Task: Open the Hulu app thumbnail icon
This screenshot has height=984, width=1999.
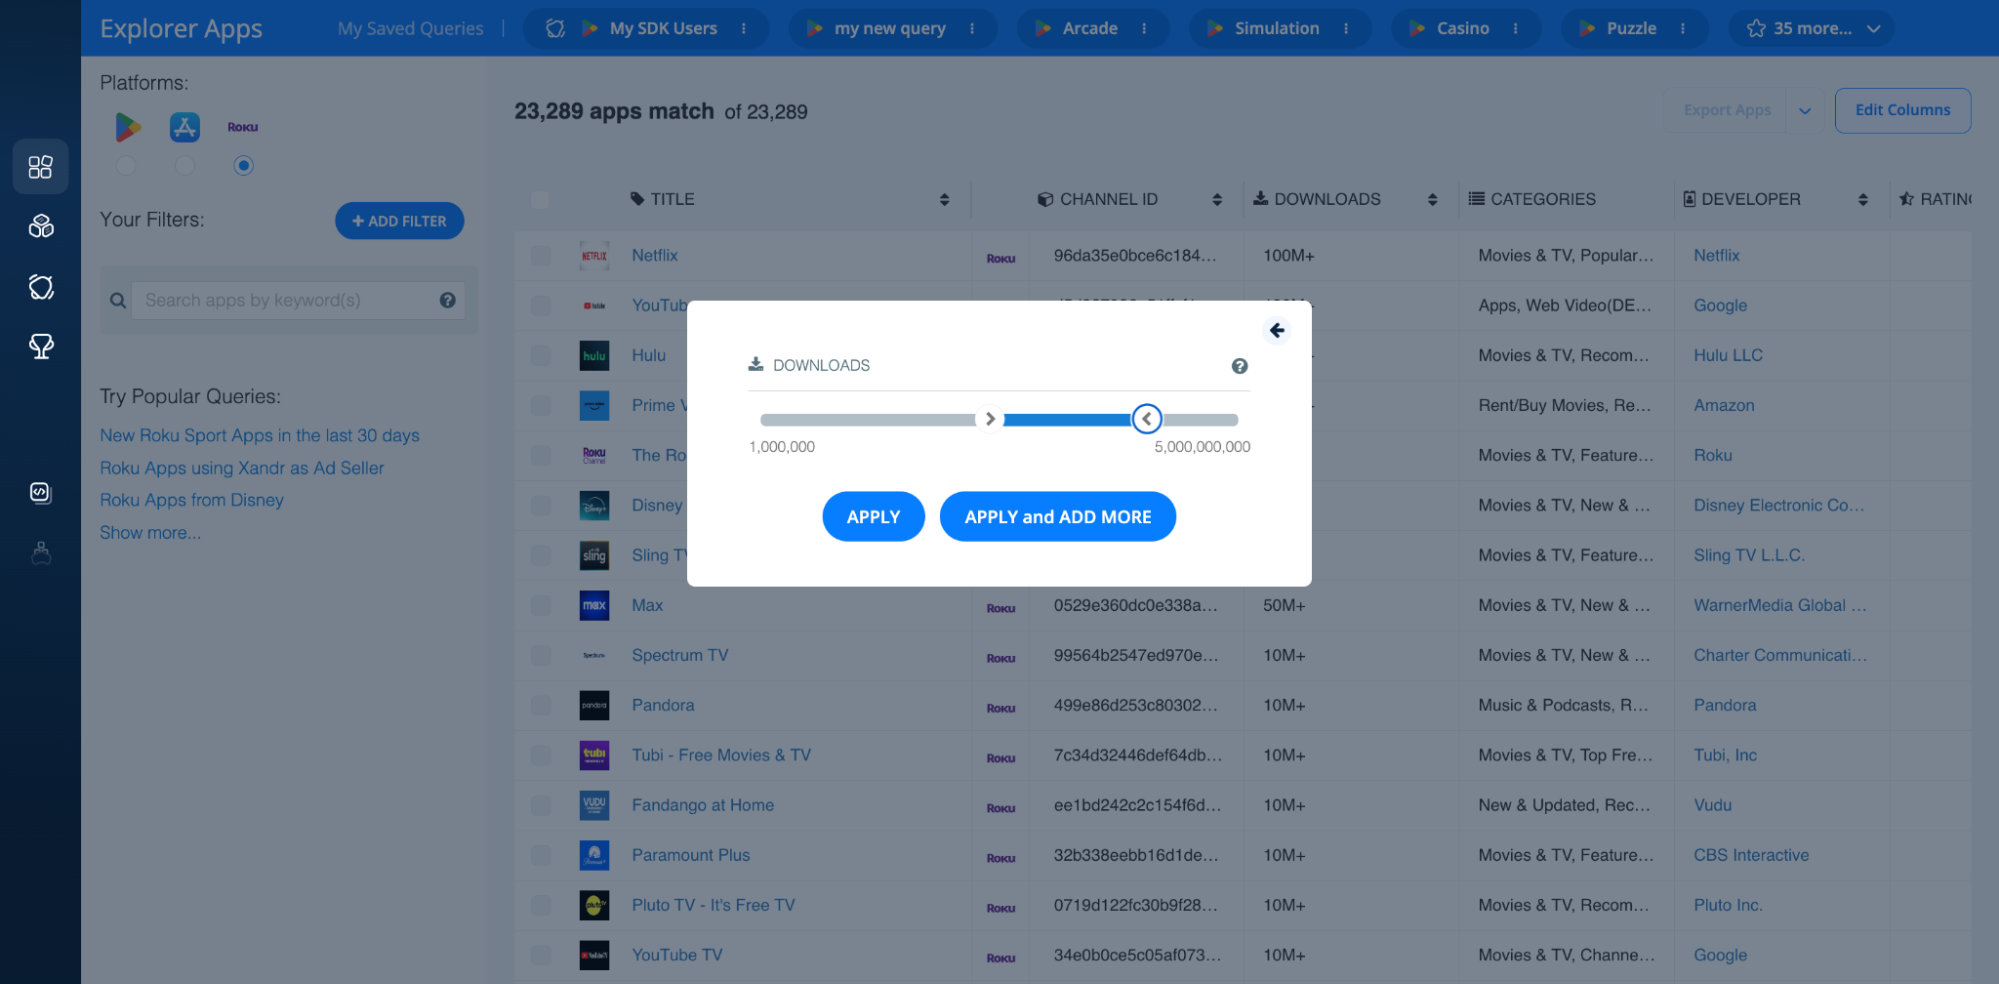Action: 594,356
